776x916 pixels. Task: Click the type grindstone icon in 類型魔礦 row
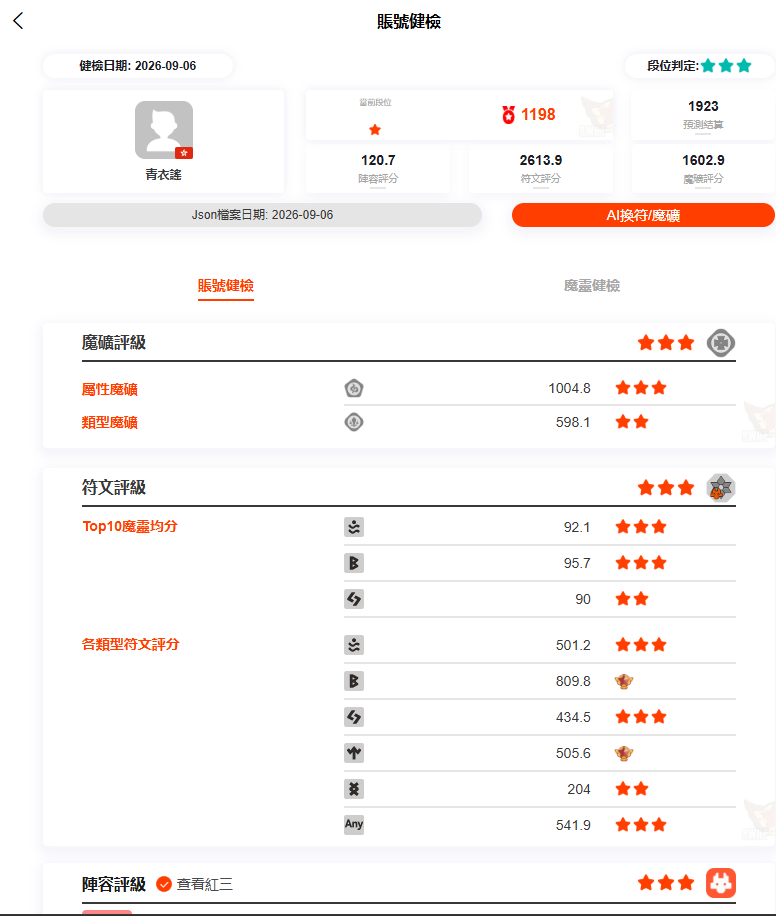[354, 422]
